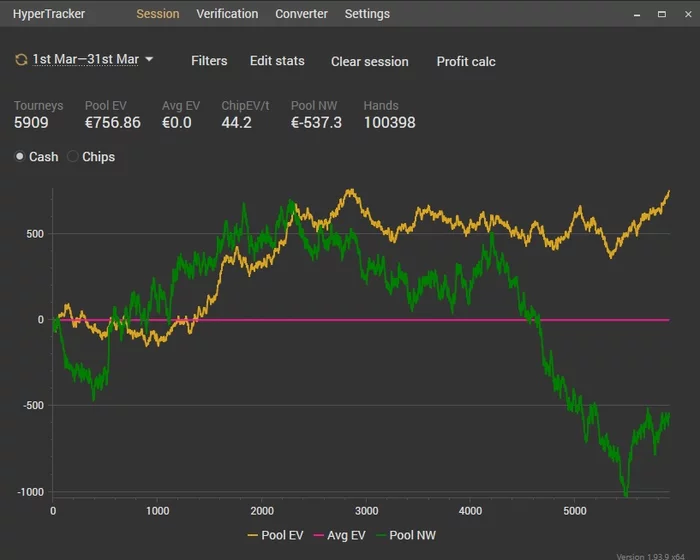This screenshot has height=560, width=700.
Task: Clear the current session
Action: pyautogui.click(x=370, y=61)
